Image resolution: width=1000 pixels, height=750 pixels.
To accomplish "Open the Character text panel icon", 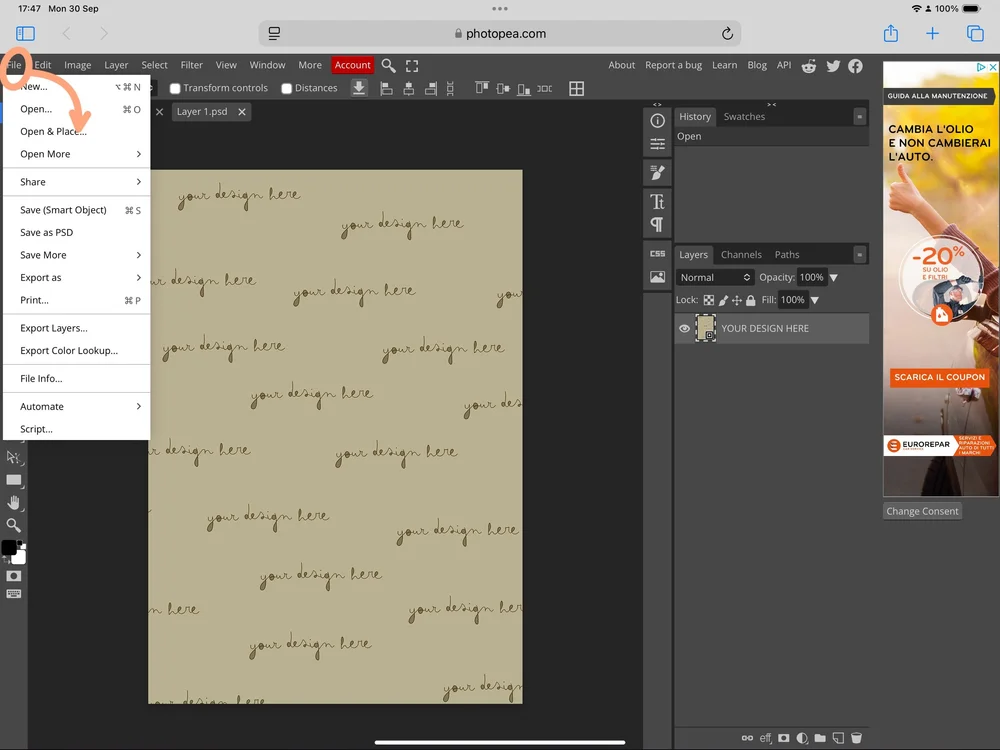I will [657, 202].
